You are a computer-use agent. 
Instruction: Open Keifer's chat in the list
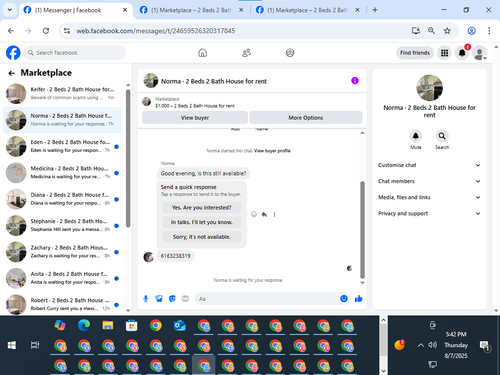[62, 93]
